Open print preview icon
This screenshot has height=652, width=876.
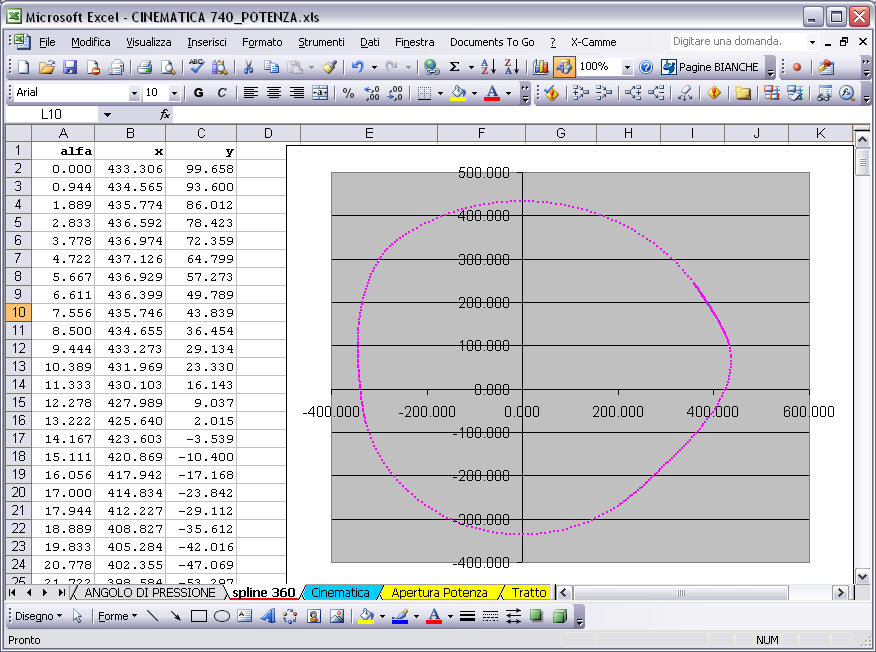pos(168,68)
